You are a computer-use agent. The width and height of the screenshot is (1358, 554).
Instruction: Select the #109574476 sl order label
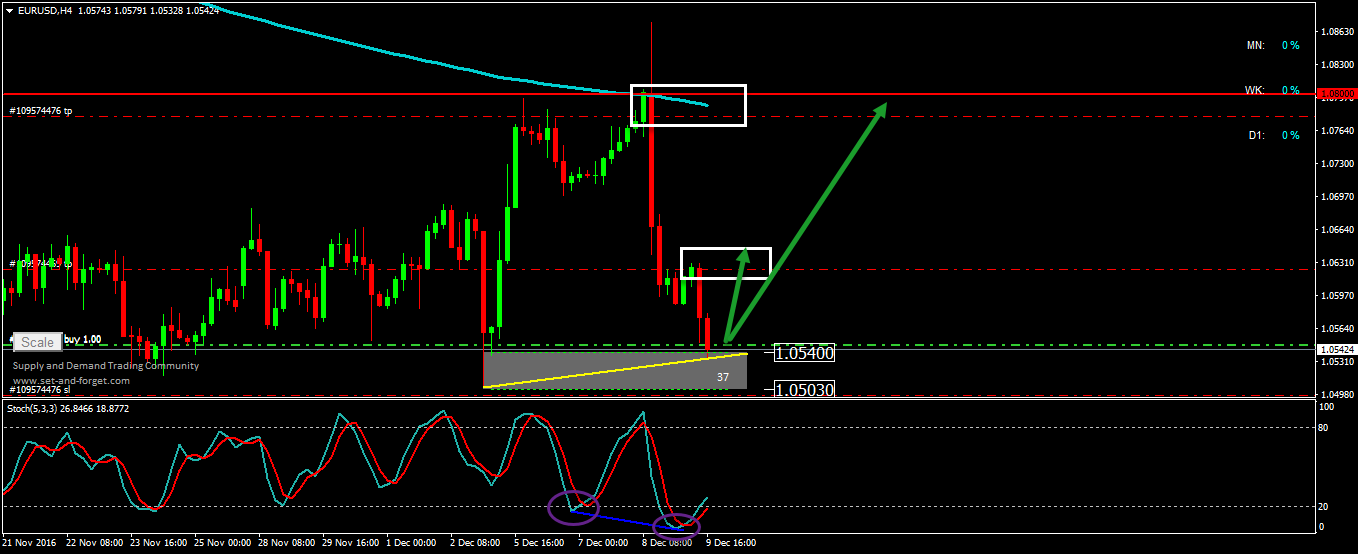pos(40,389)
